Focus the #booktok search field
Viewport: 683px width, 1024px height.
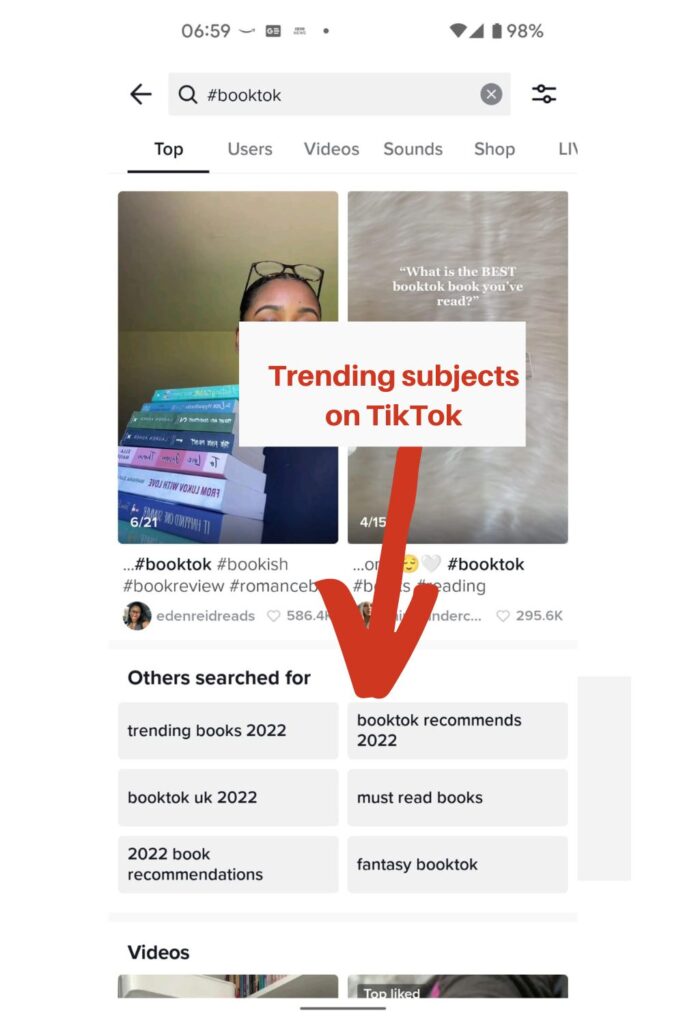[x=340, y=94]
